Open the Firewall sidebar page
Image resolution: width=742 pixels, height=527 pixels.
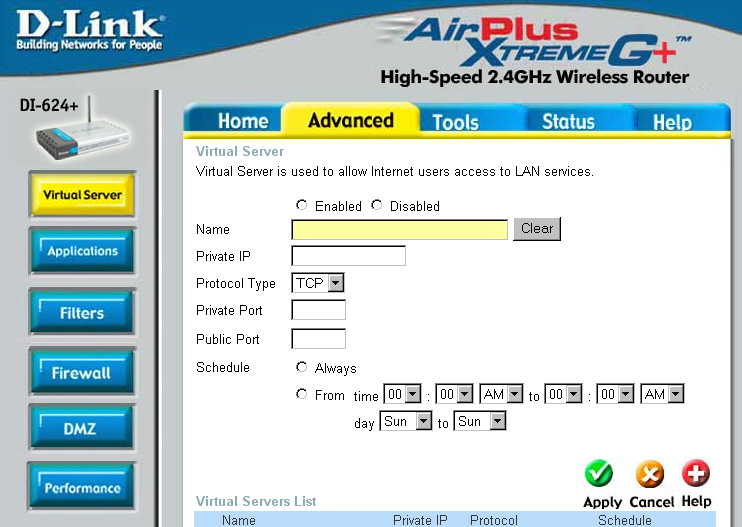(82, 372)
